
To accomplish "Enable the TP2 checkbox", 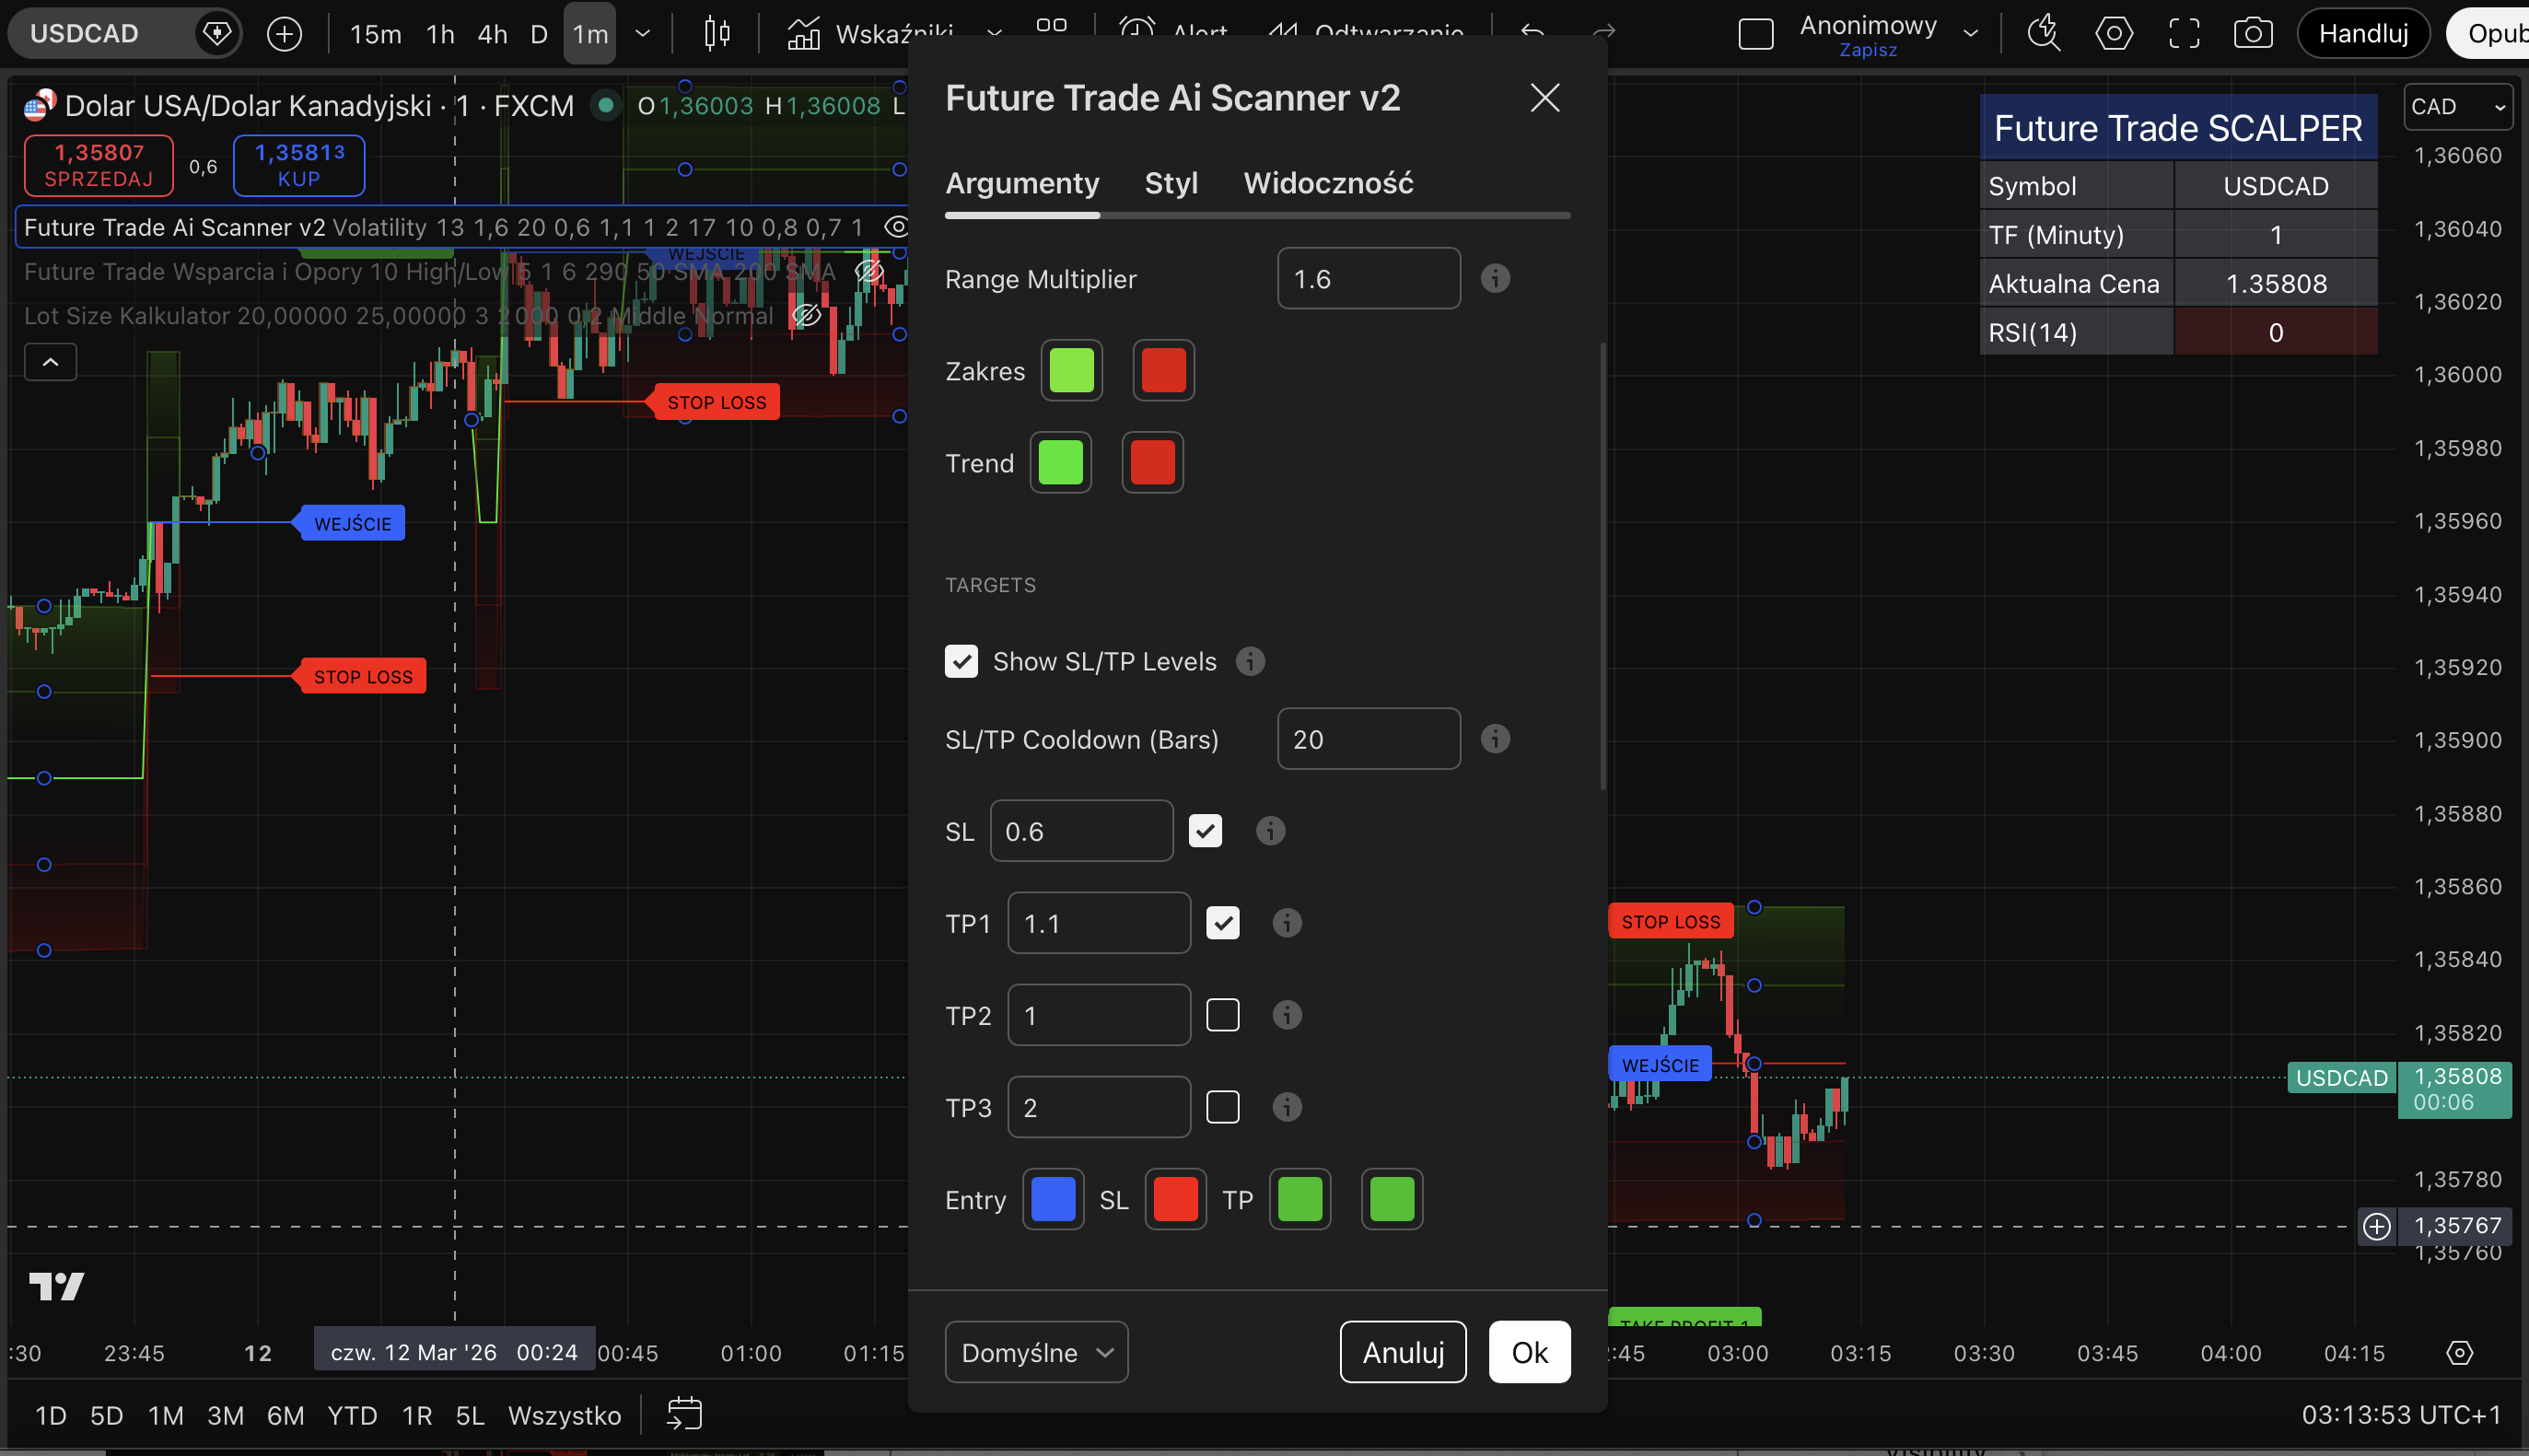I will click(x=1222, y=1015).
